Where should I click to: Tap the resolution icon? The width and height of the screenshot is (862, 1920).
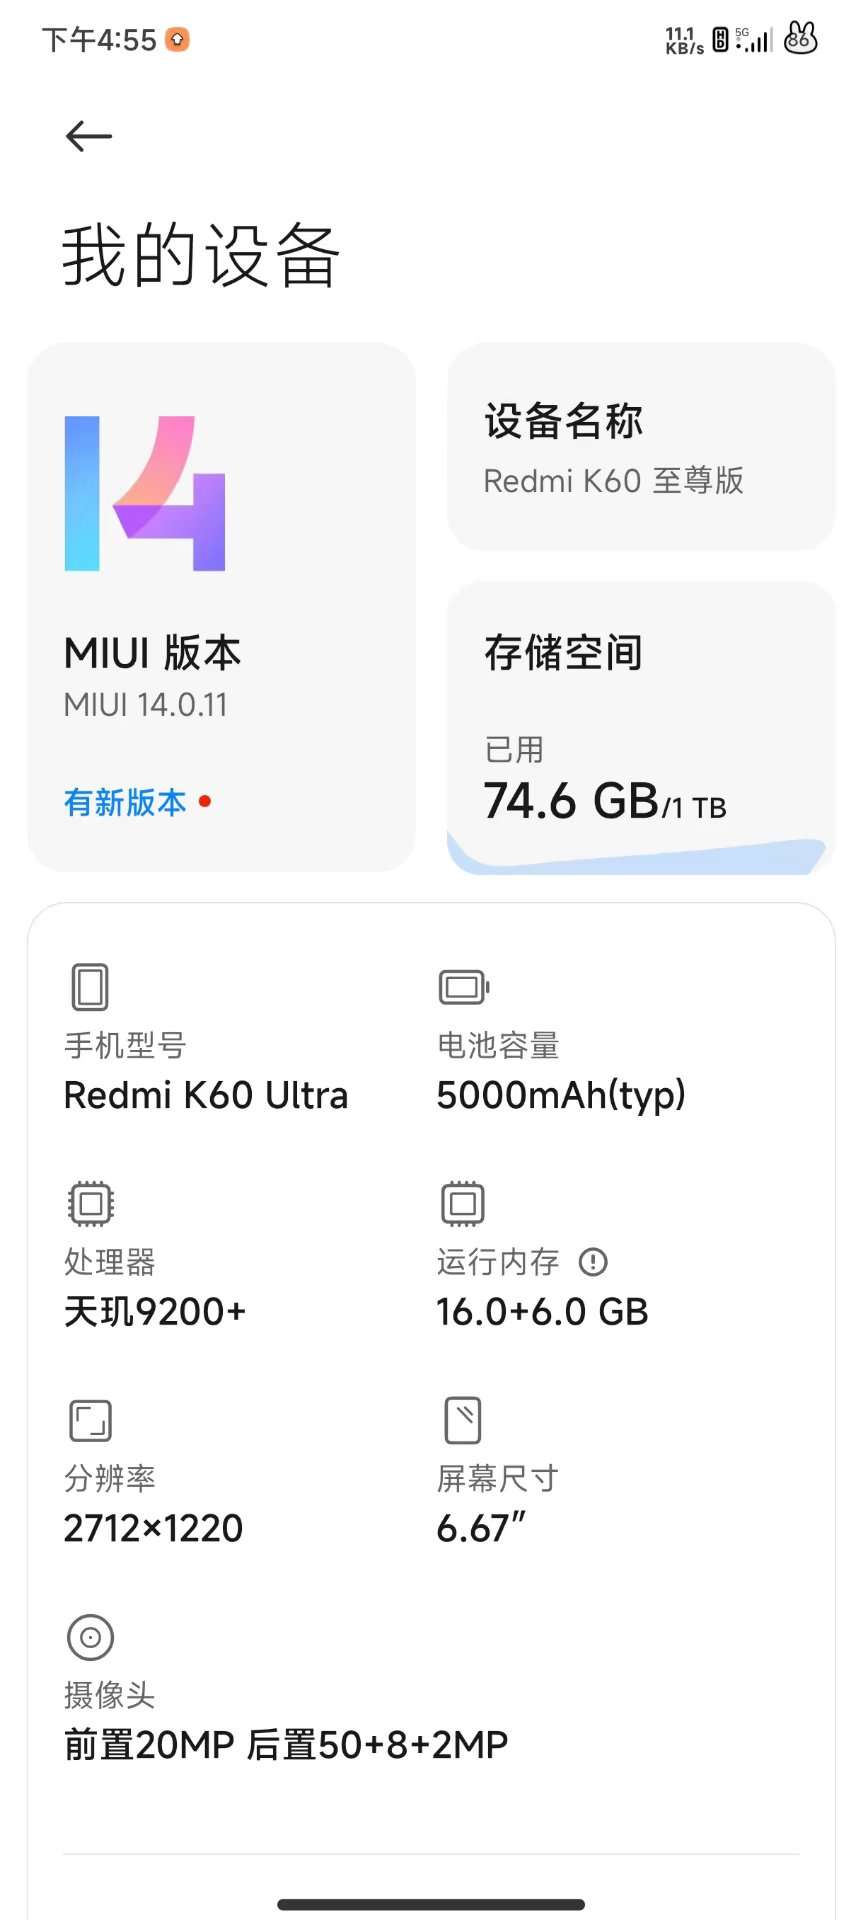pyautogui.click(x=90, y=1420)
